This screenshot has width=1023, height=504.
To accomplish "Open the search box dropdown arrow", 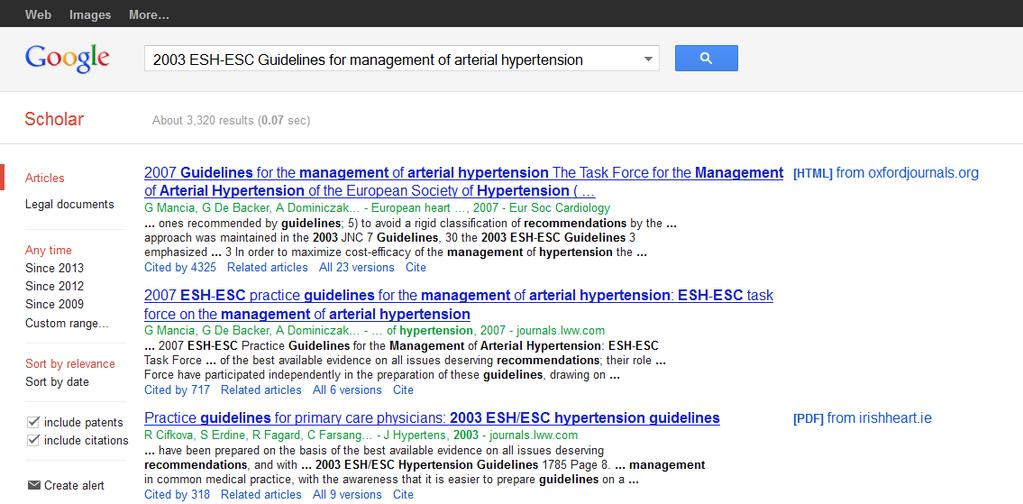I will click(x=648, y=59).
